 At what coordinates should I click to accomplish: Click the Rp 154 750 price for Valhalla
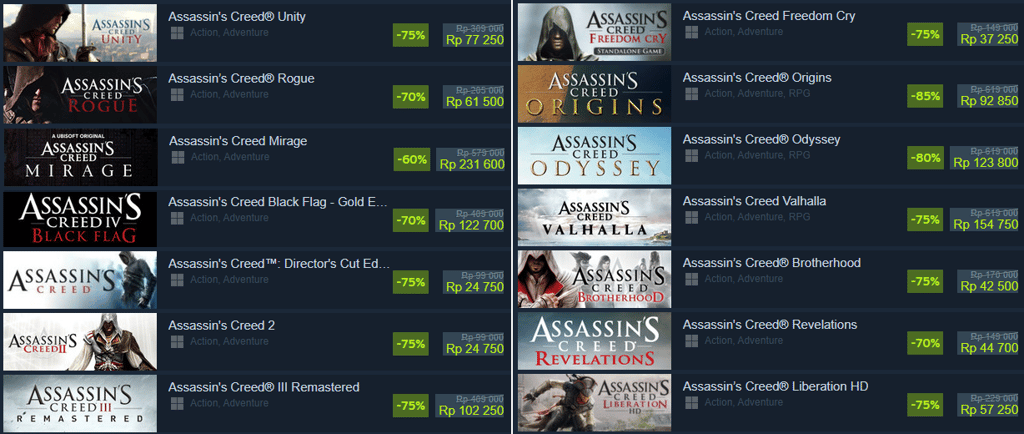987,225
